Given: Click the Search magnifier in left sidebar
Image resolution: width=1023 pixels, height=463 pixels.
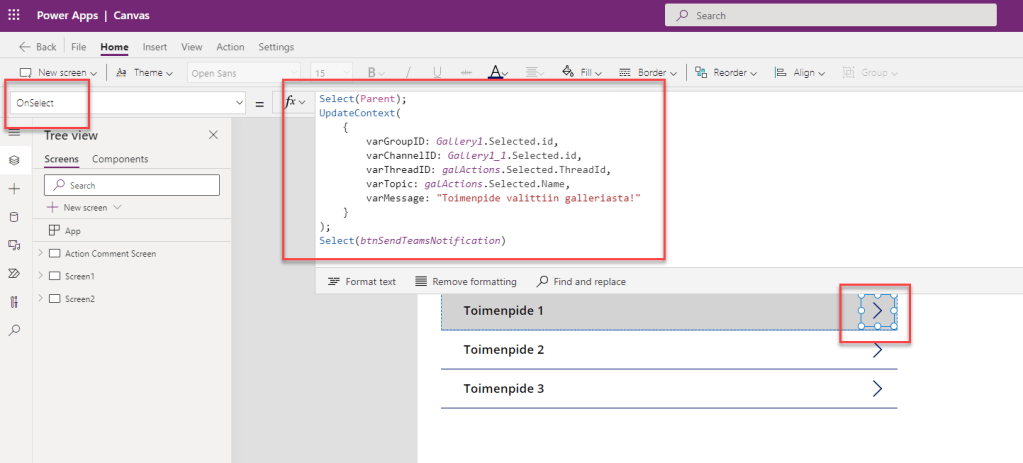Looking at the screenshot, I should click(x=14, y=330).
